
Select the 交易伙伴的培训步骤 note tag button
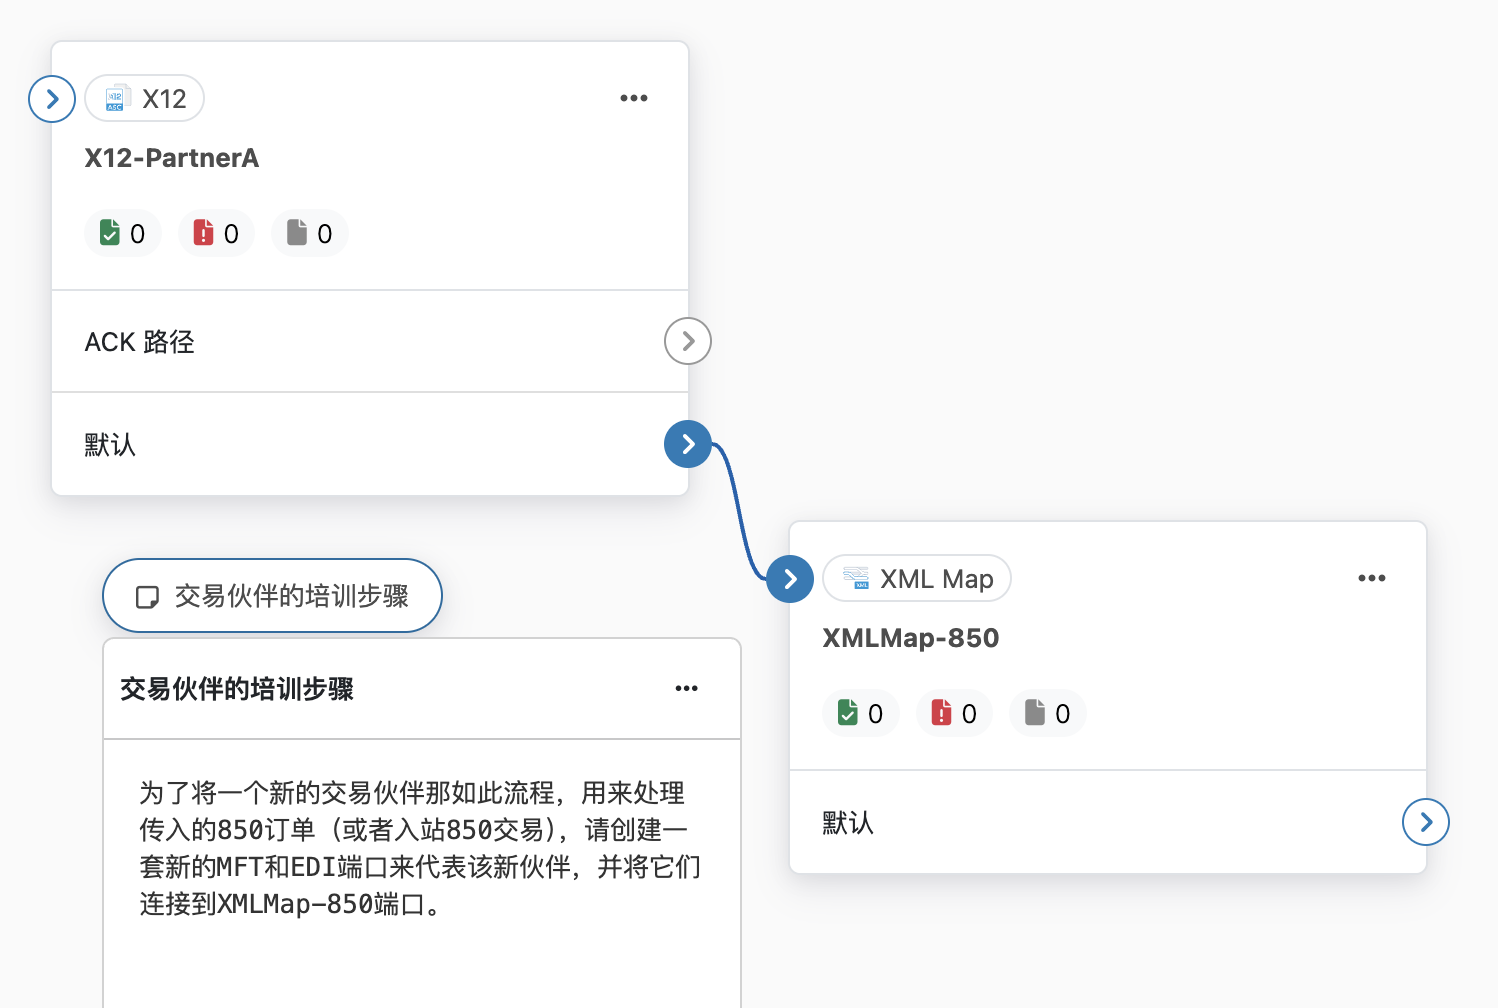(272, 596)
